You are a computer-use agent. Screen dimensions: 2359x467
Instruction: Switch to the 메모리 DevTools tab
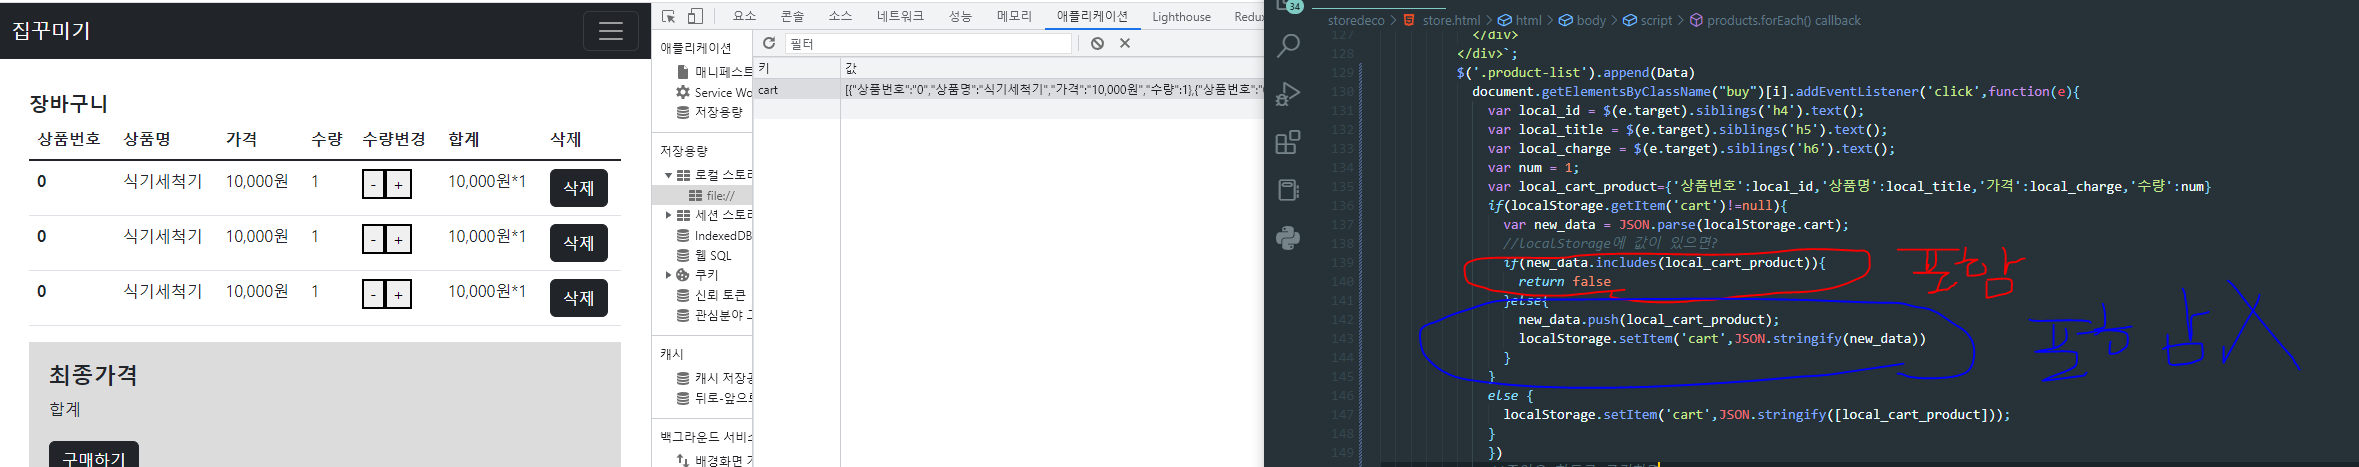click(1014, 16)
